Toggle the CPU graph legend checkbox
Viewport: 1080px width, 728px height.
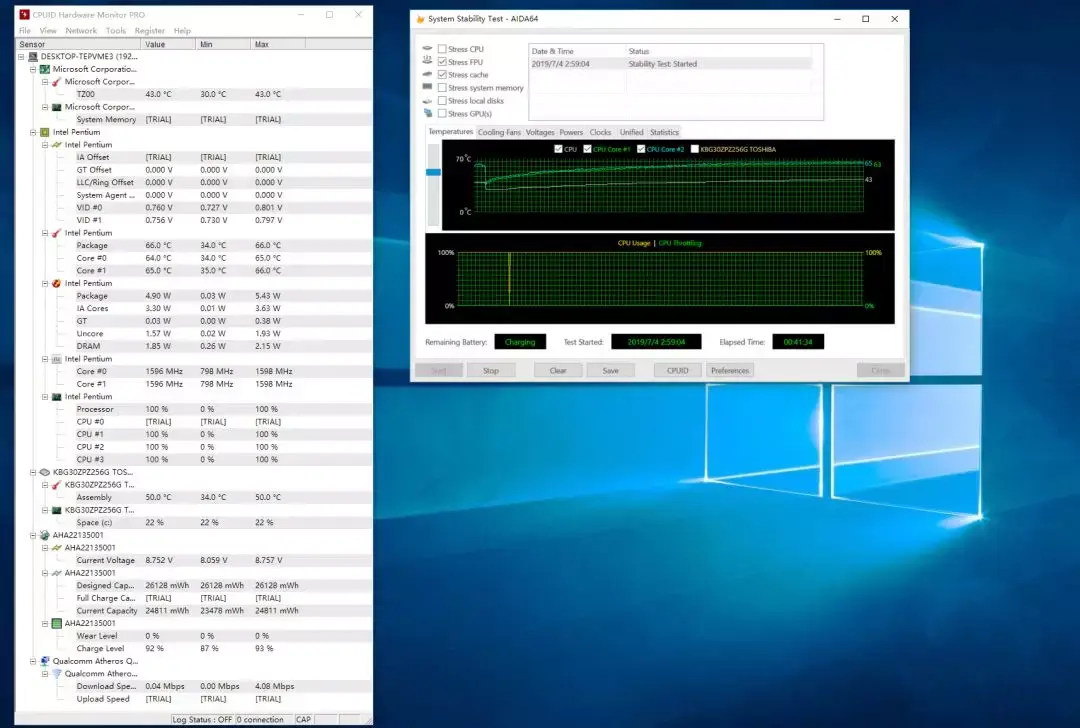point(558,149)
